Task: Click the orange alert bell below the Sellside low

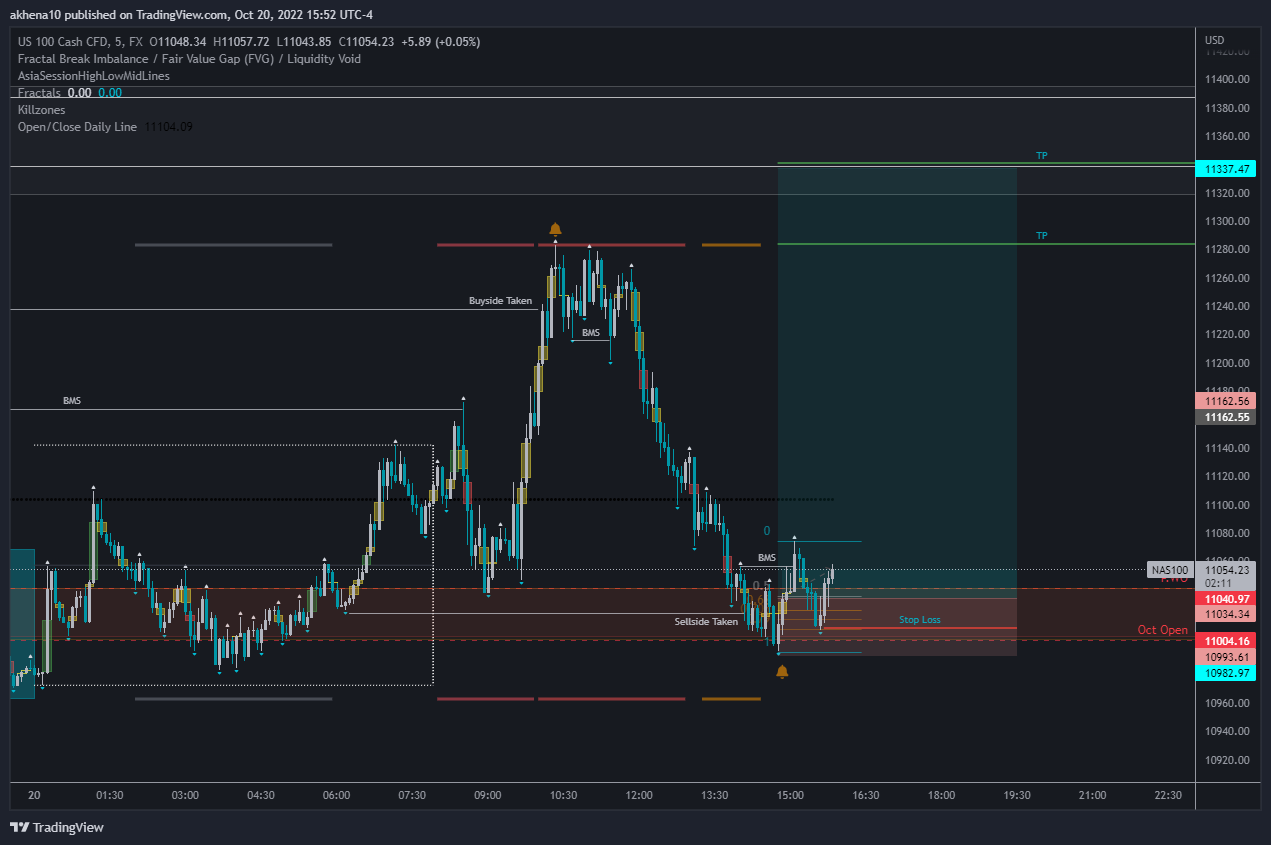Action: pos(782,671)
